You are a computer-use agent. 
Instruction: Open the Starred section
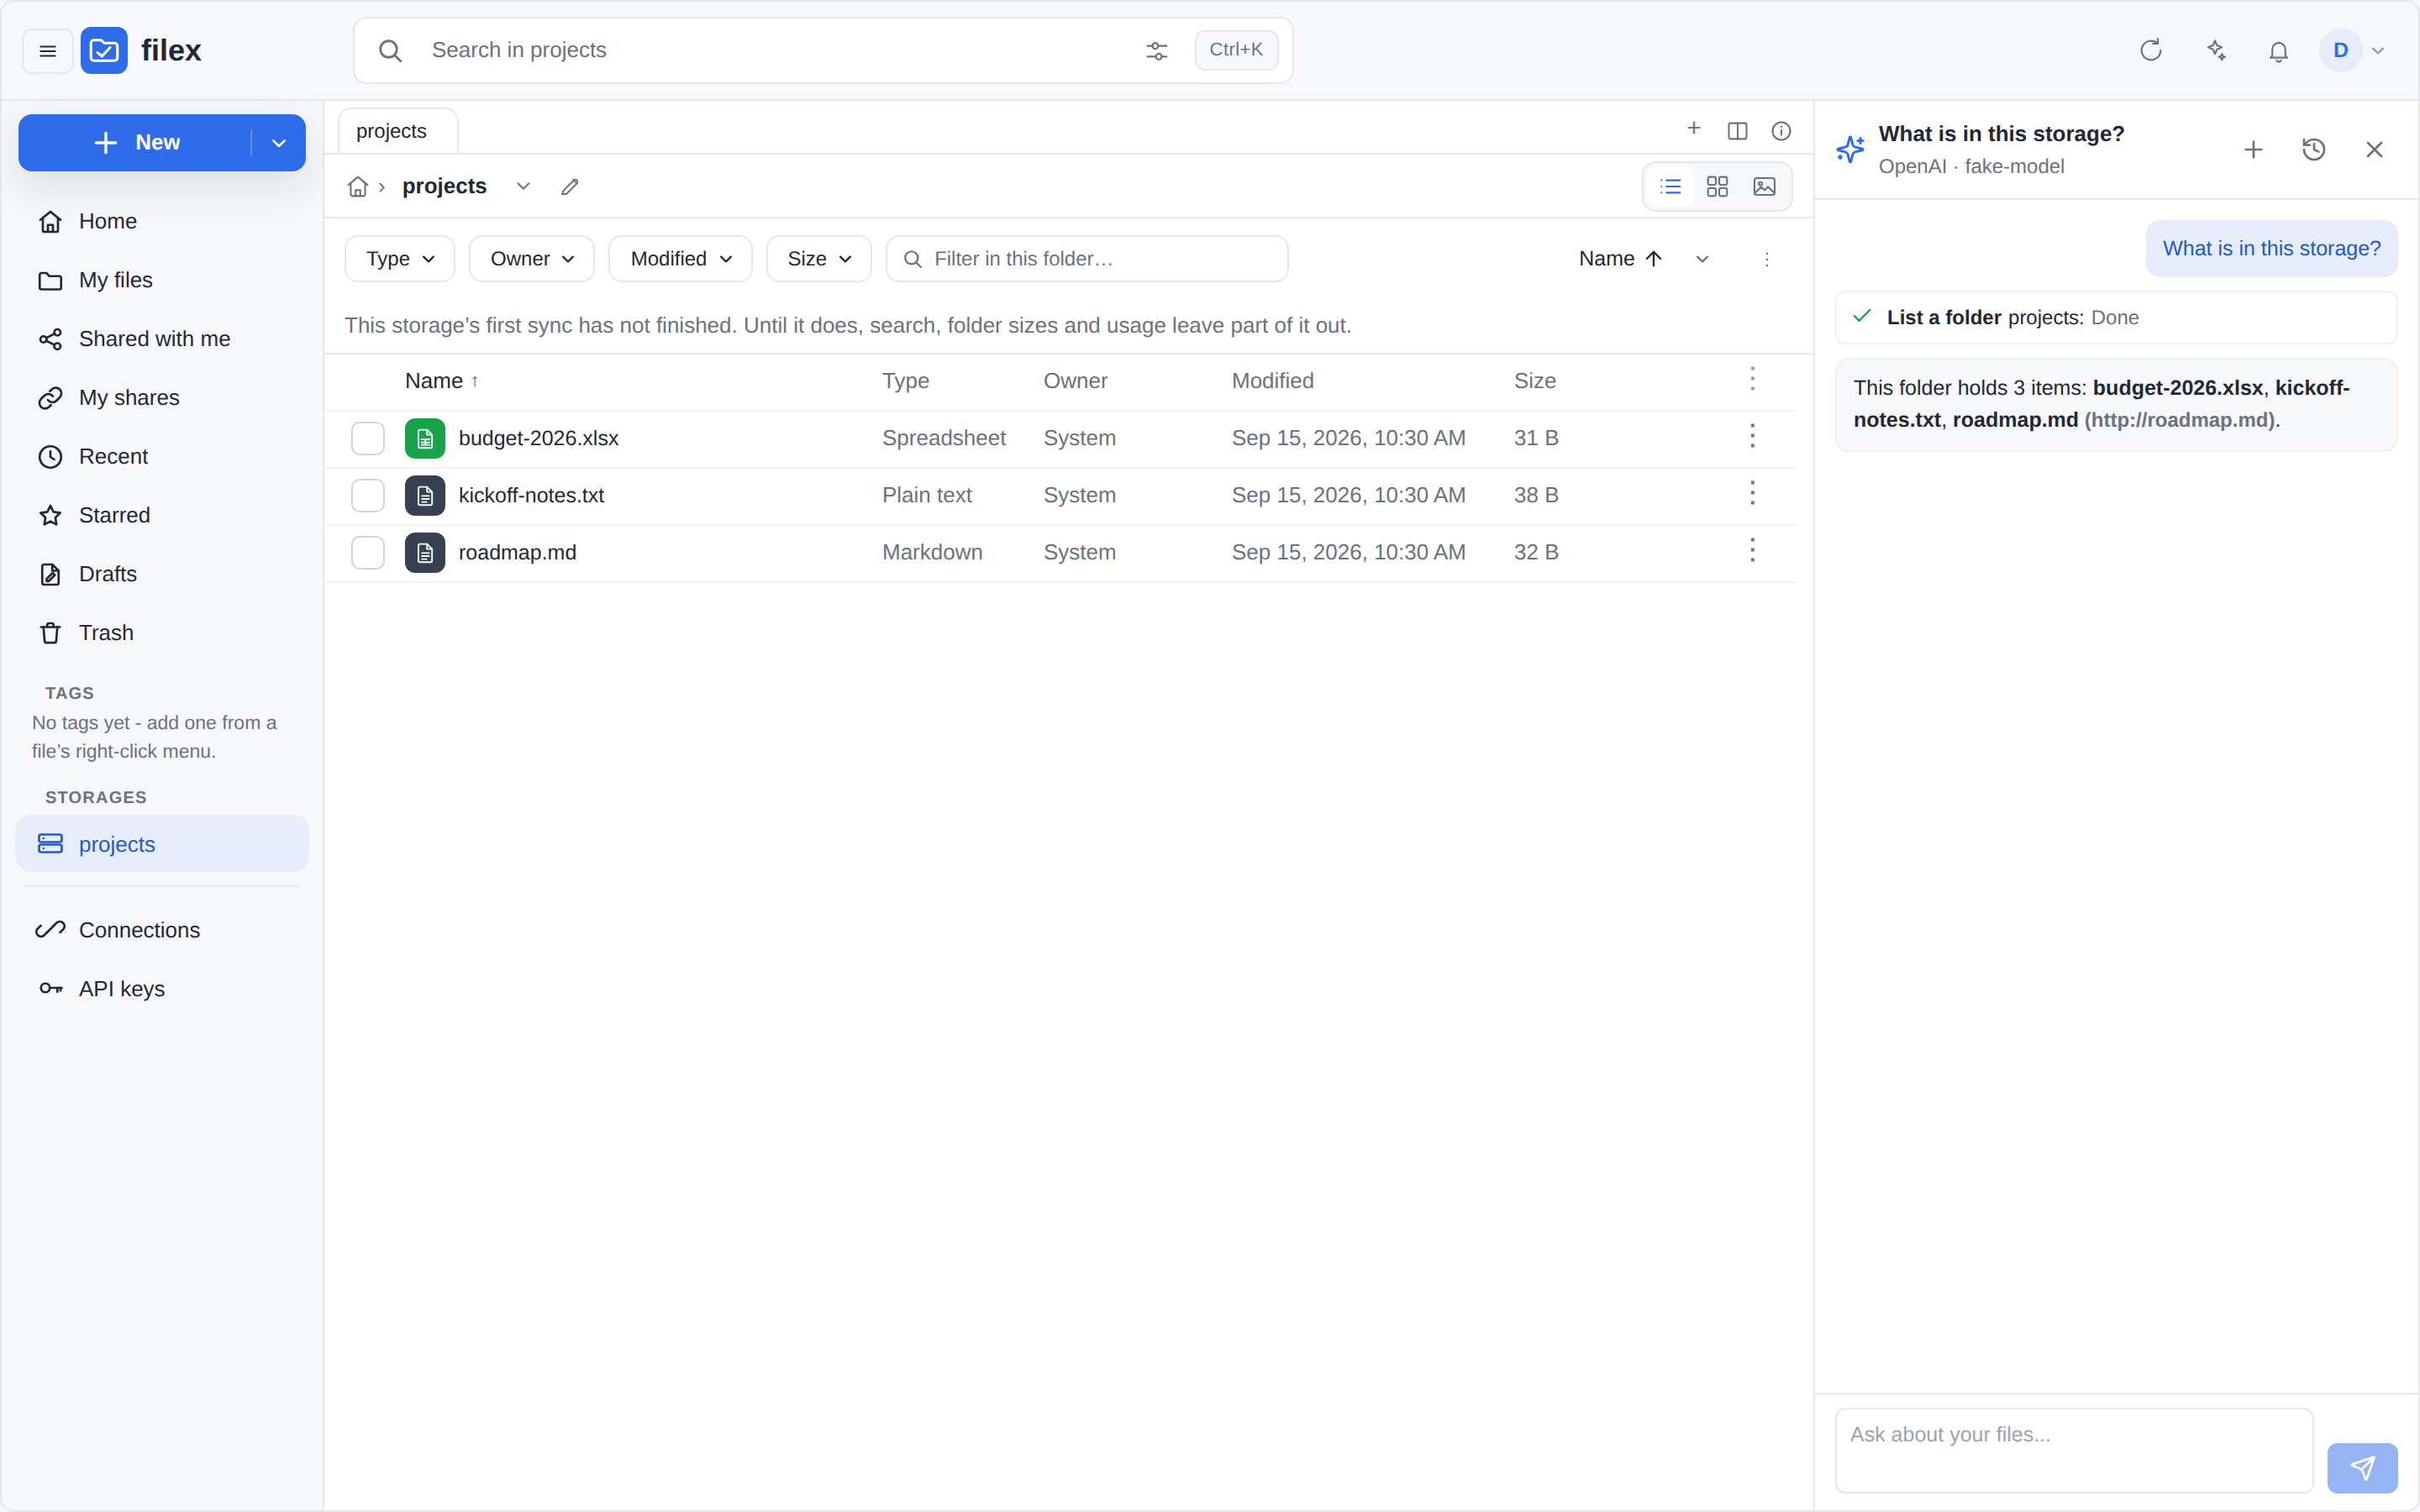pyautogui.click(x=162, y=515)
